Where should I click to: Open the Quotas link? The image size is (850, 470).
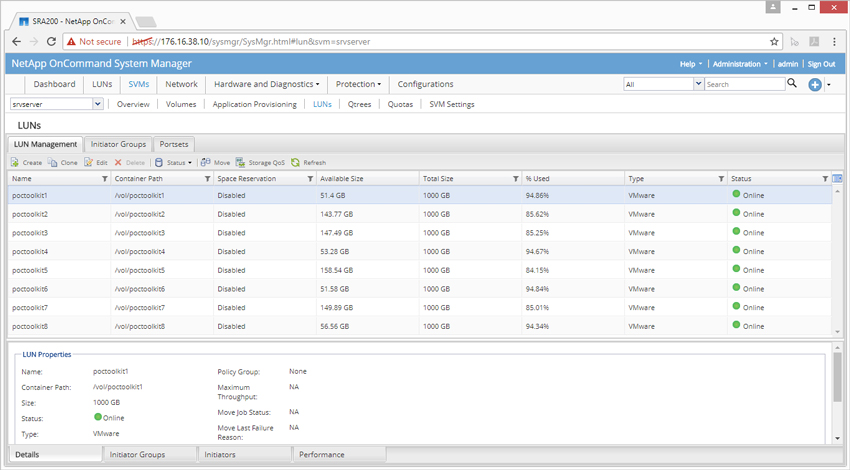pyautogui.click(x=400, y=104)
